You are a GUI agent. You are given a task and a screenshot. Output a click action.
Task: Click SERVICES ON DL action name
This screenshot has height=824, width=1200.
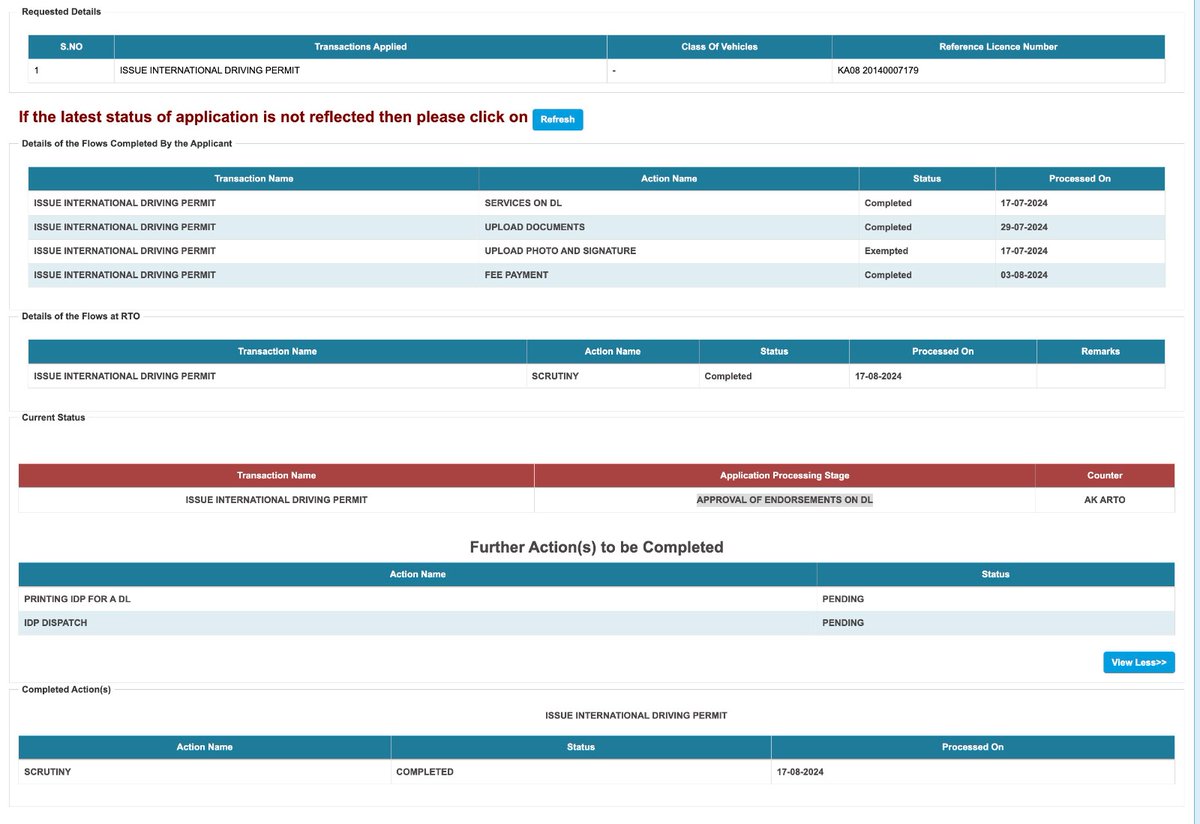click(523, 203)
